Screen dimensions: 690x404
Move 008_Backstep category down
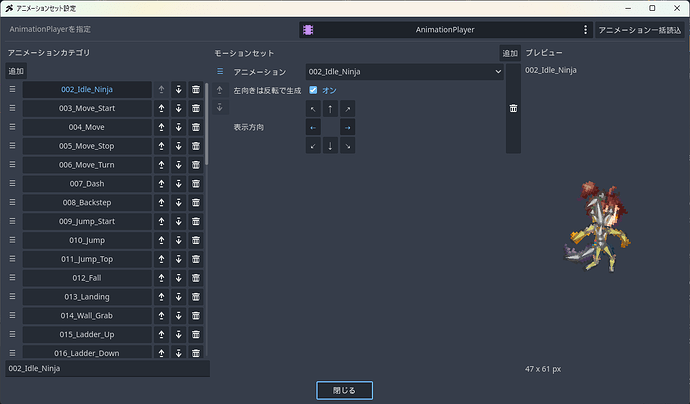179,203
